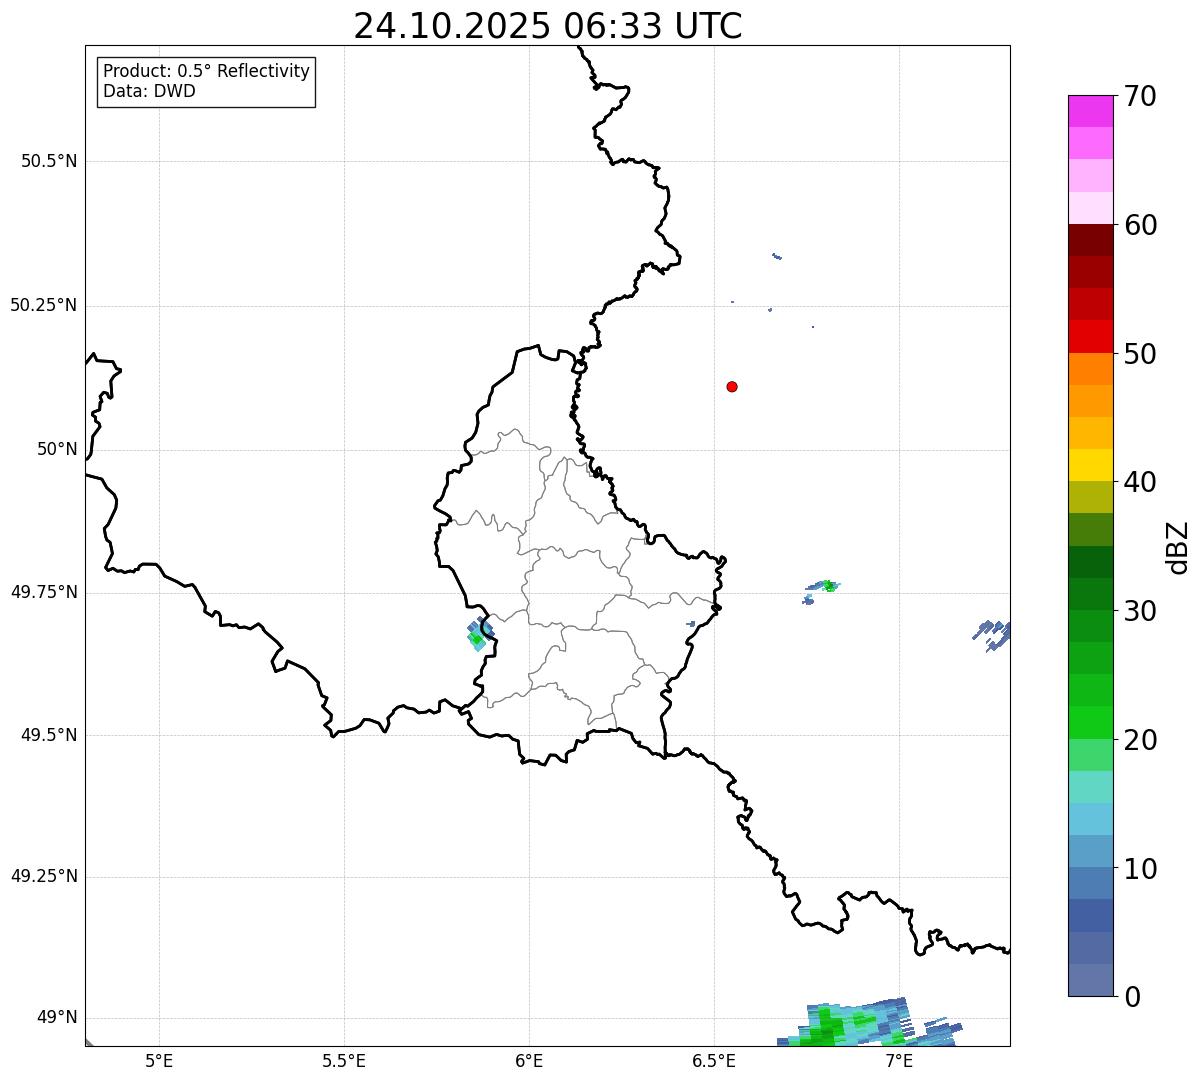Click the 5°E longitude tick label

159,1060
